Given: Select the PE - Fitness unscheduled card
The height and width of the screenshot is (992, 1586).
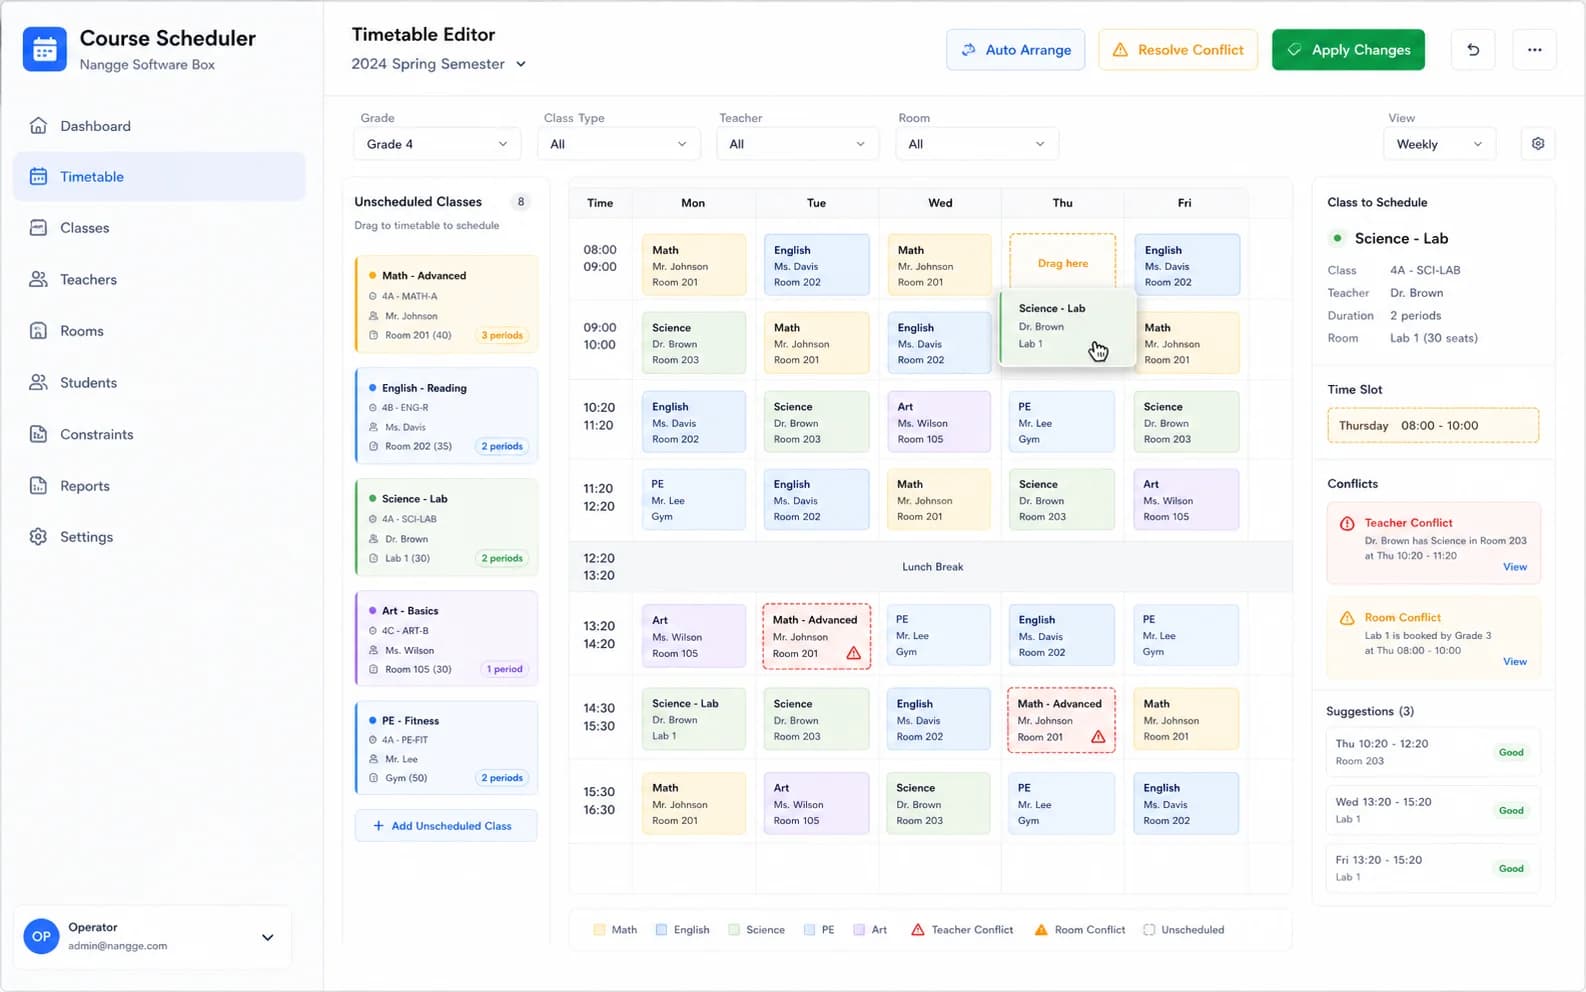Looking at the screenshot, I should pyautogui.click(x=447, y=748).
